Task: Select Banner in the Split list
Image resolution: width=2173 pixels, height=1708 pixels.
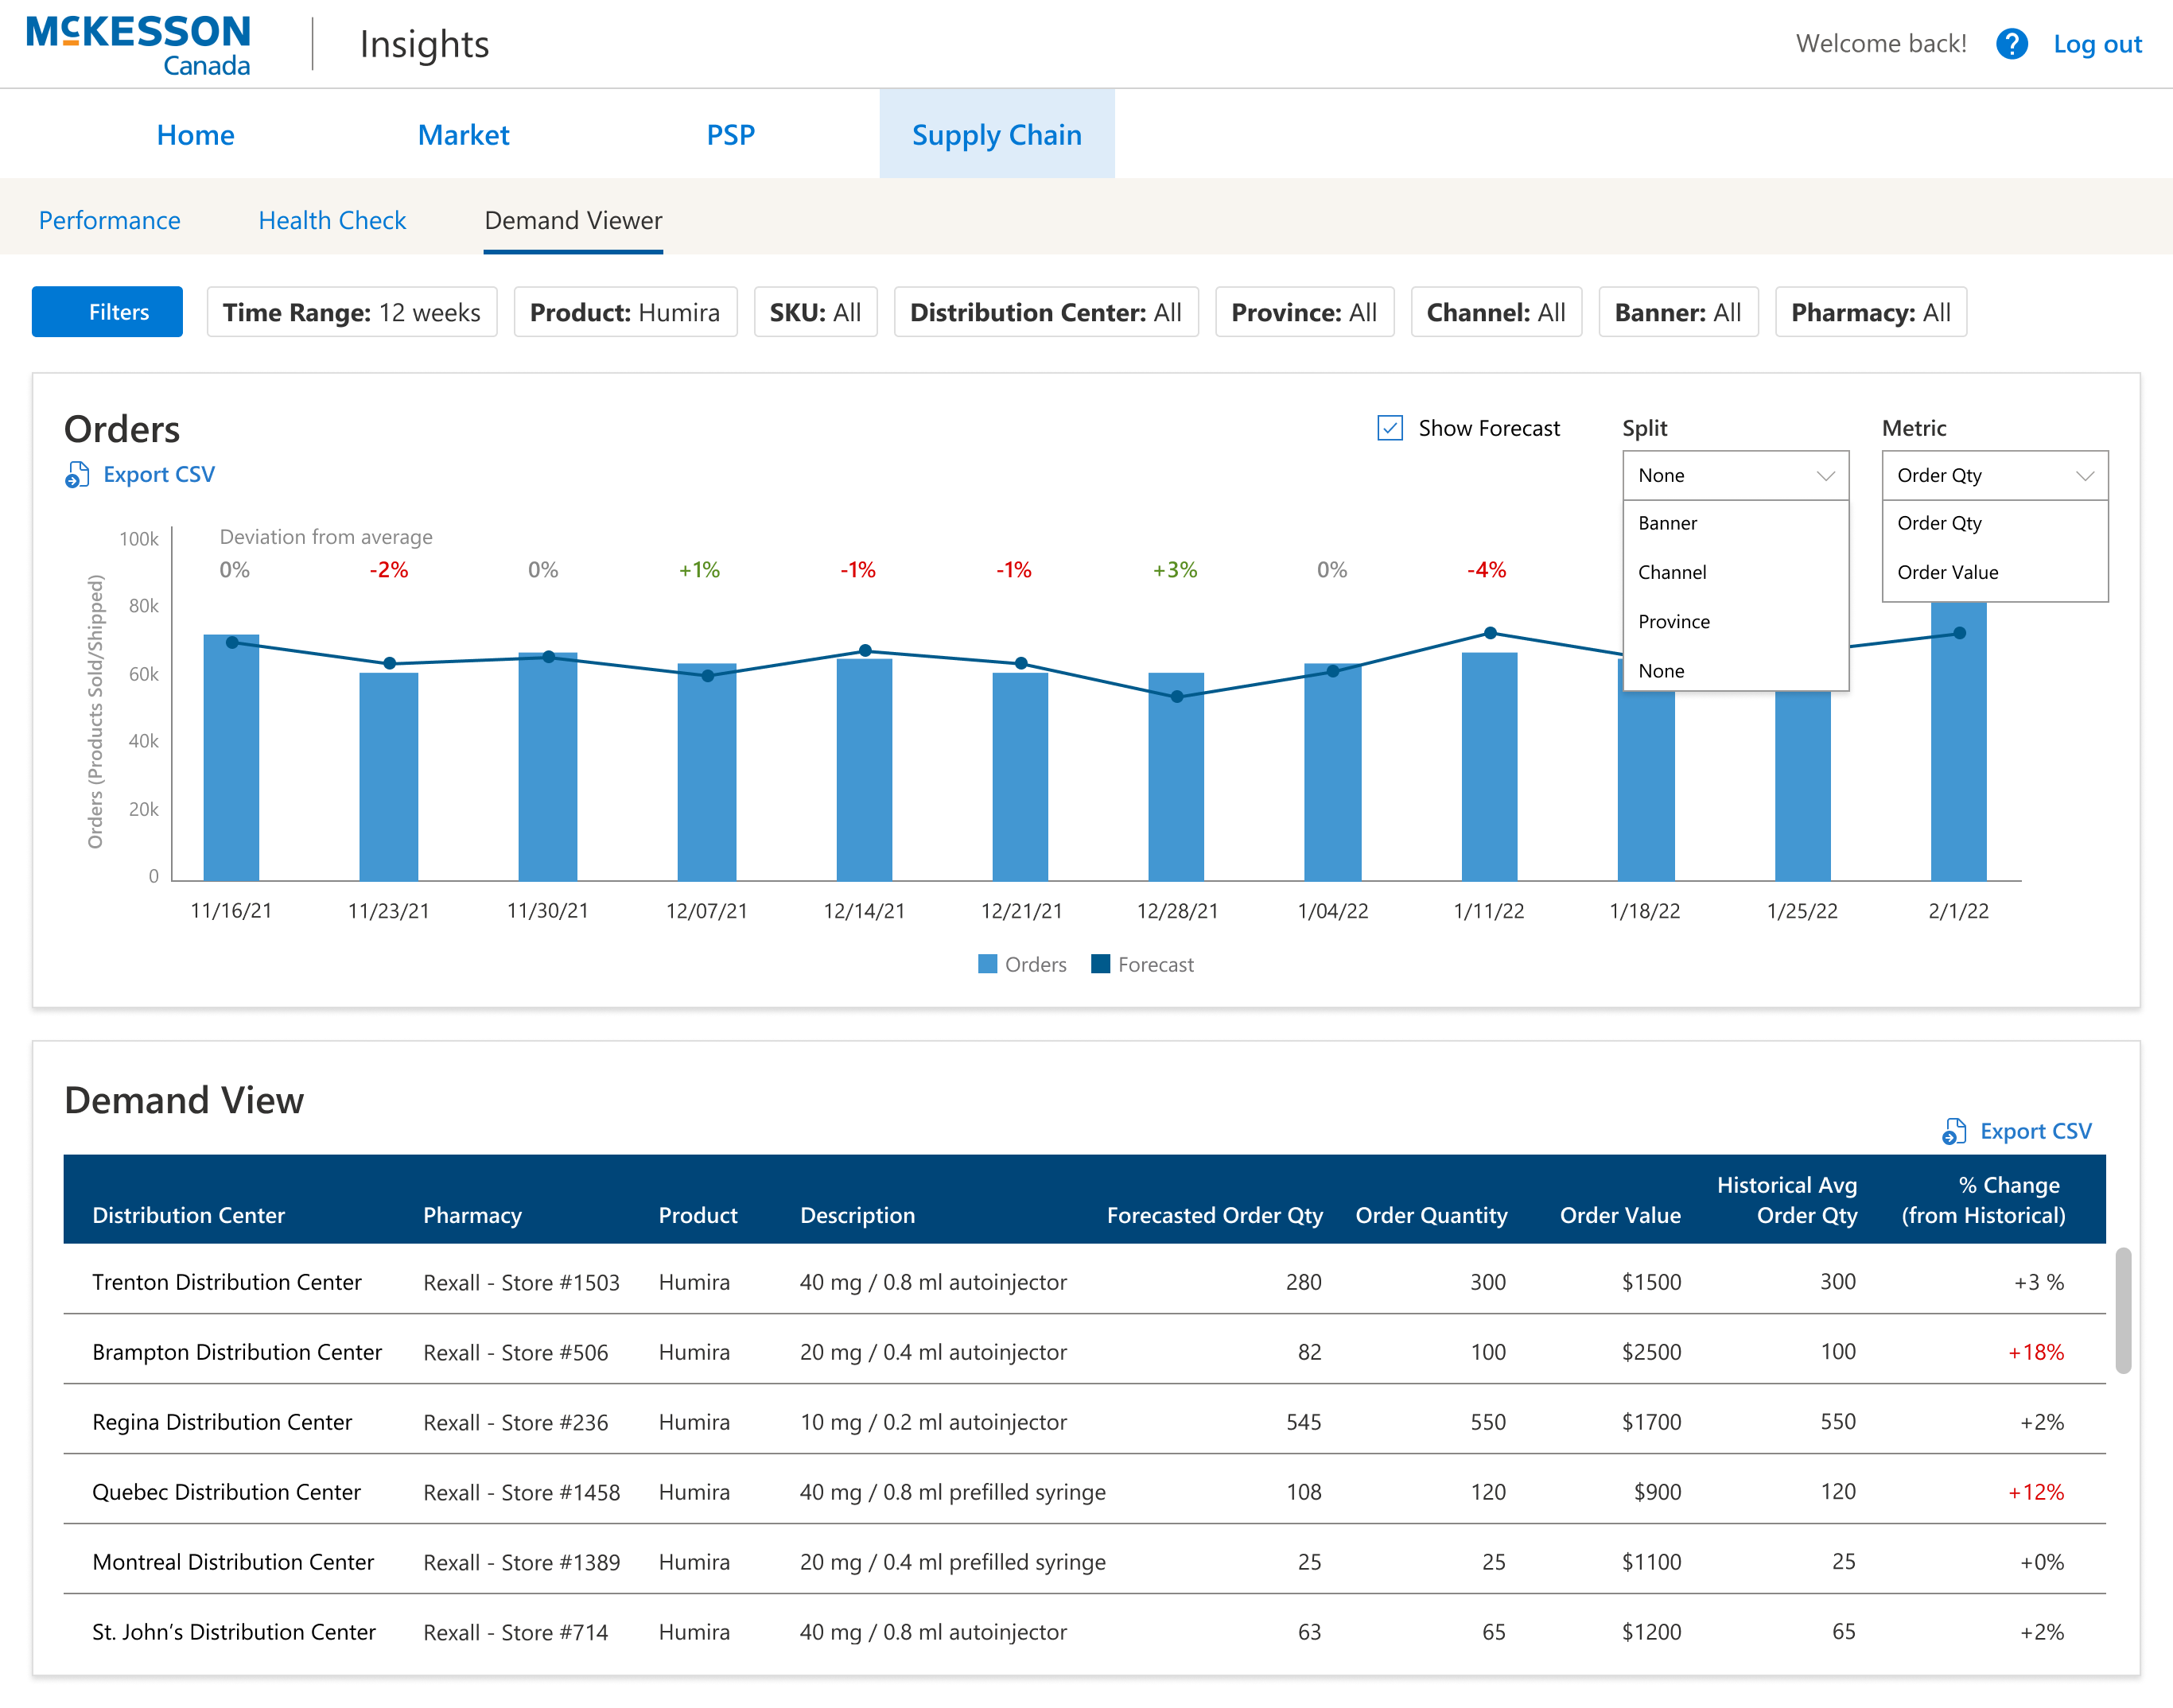Action: pos(1667,523)
